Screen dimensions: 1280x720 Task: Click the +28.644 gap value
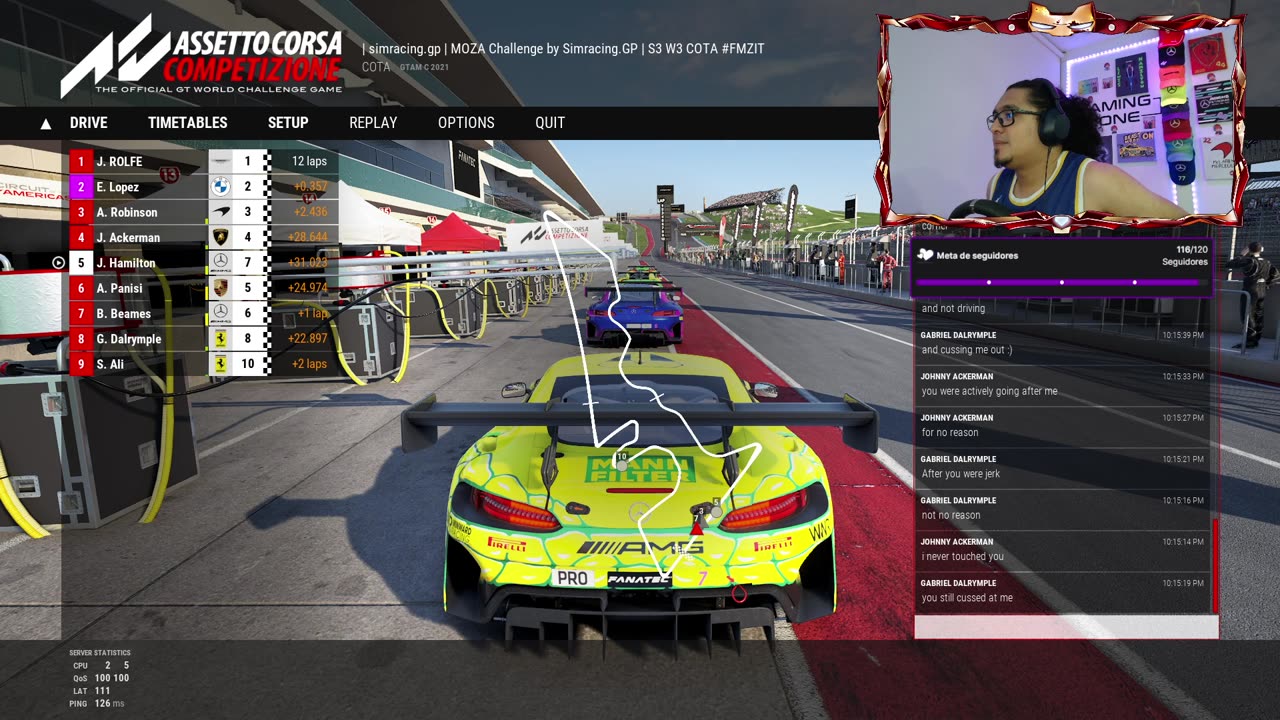[x=307, y=238]
